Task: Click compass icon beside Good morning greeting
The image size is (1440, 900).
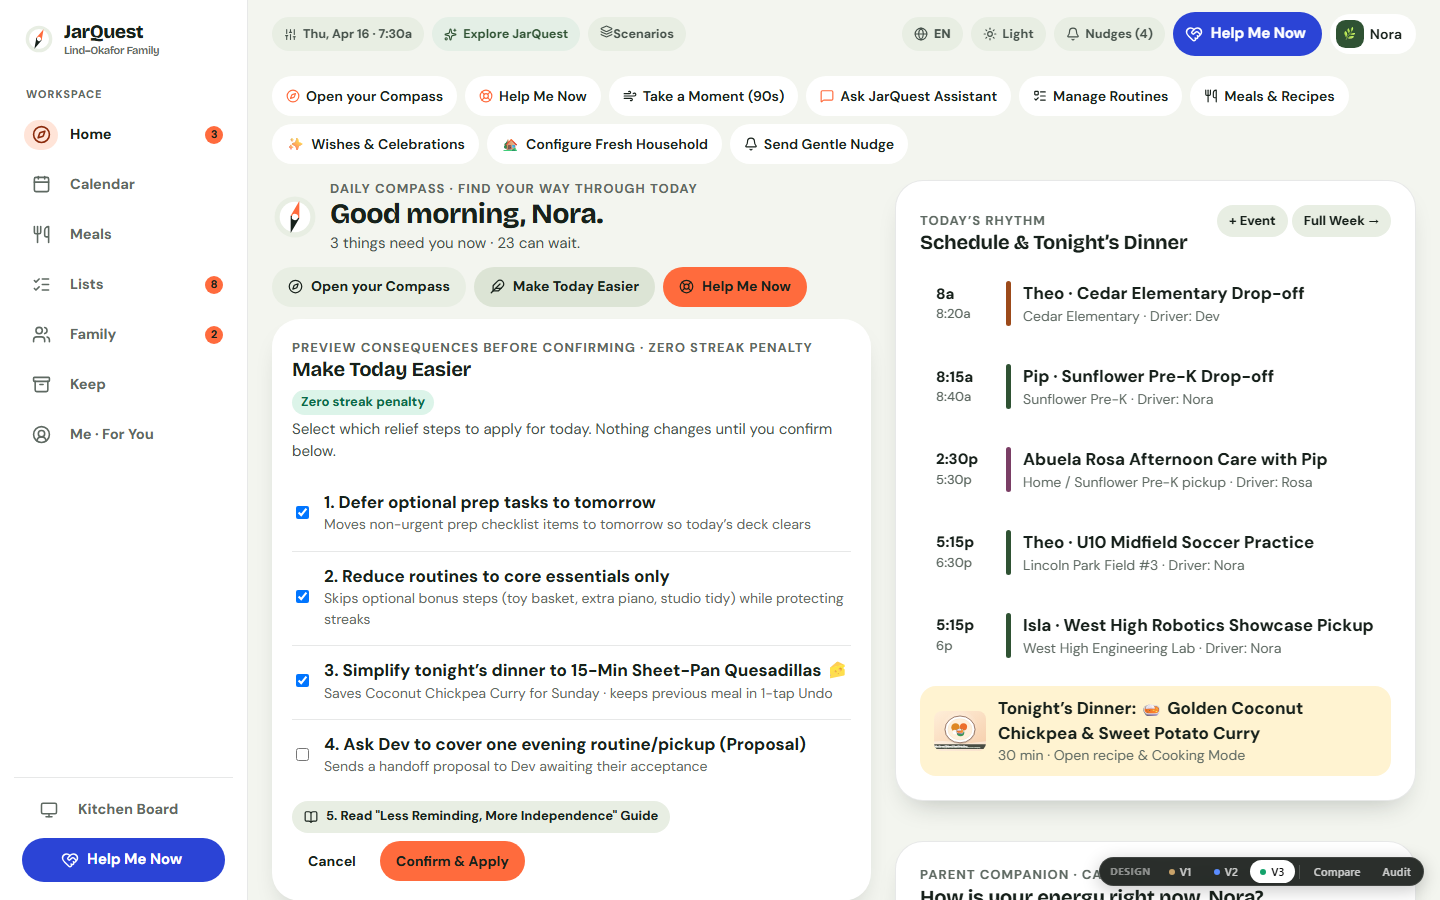Action: click(x=295, y=217)
